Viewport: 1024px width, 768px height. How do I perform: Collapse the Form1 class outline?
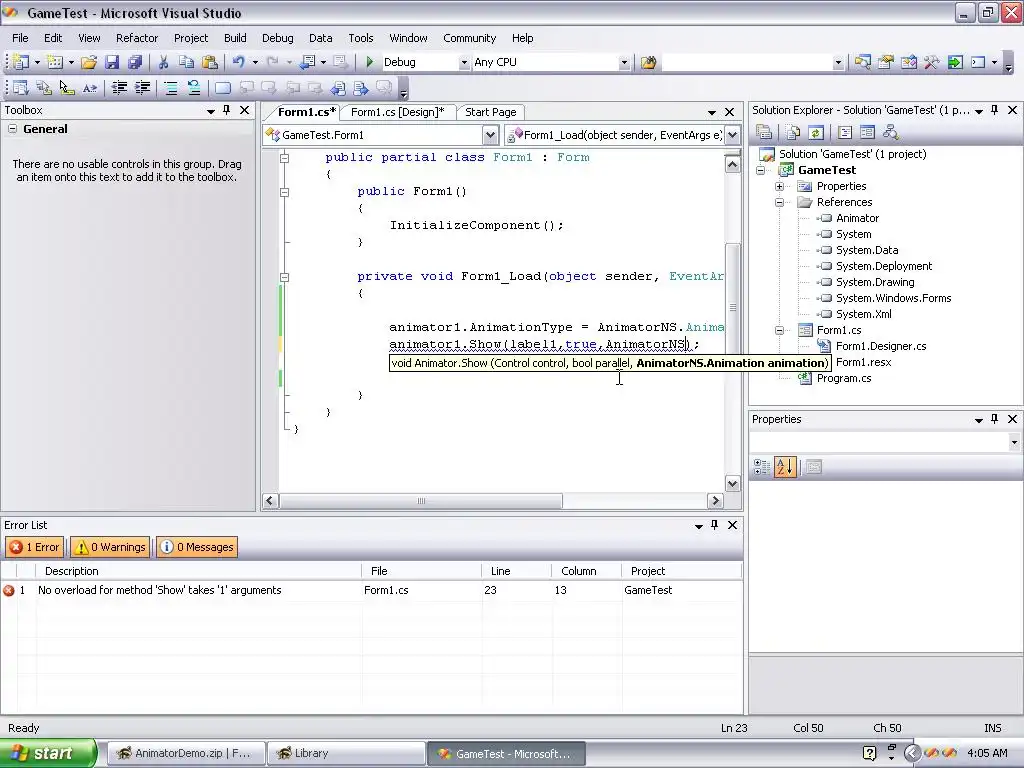pyautogui.click(x=285, y=158)
